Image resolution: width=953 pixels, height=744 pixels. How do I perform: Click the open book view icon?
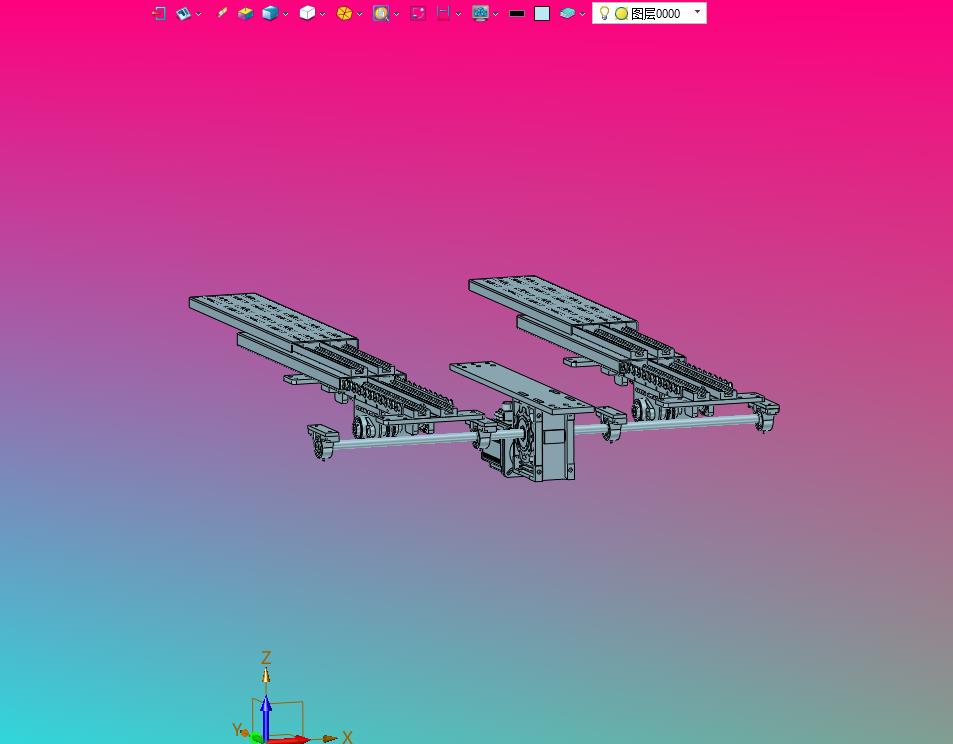(183, 13)
